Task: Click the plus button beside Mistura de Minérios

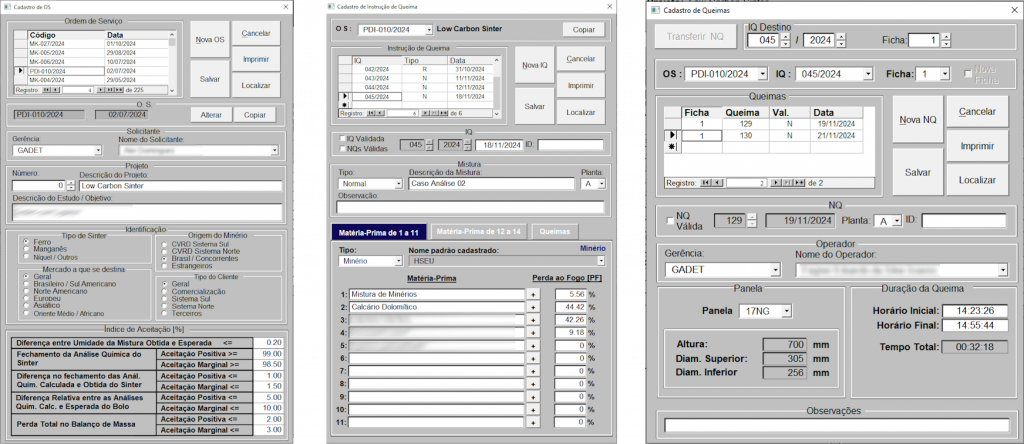Action: 533,295
